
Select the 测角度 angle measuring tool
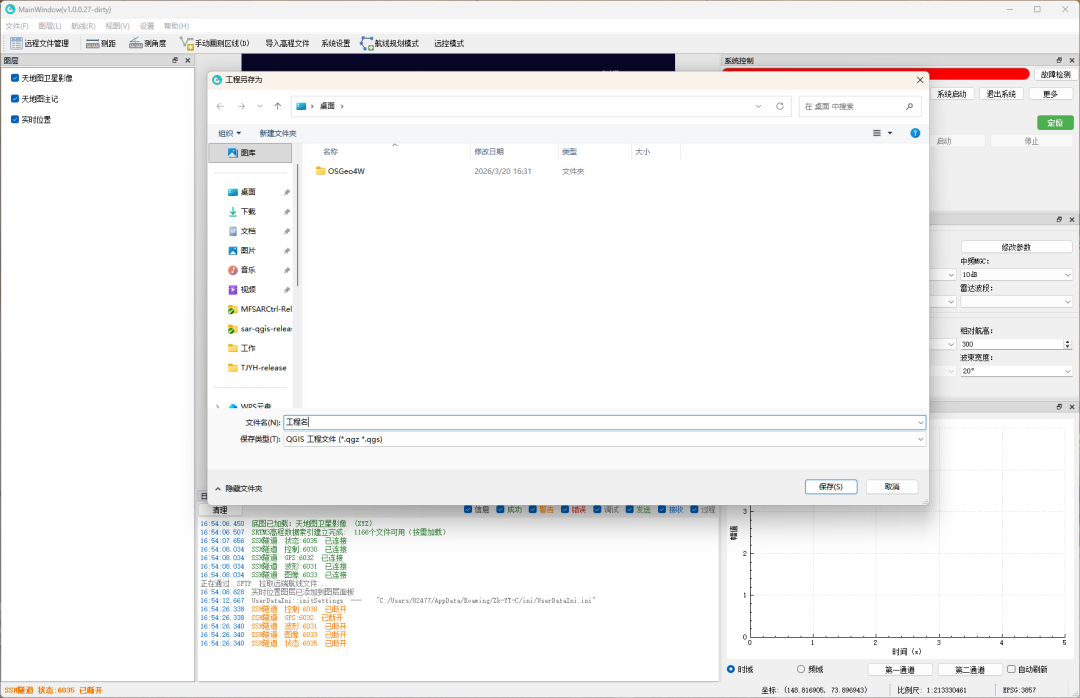(x=147, y=43)
